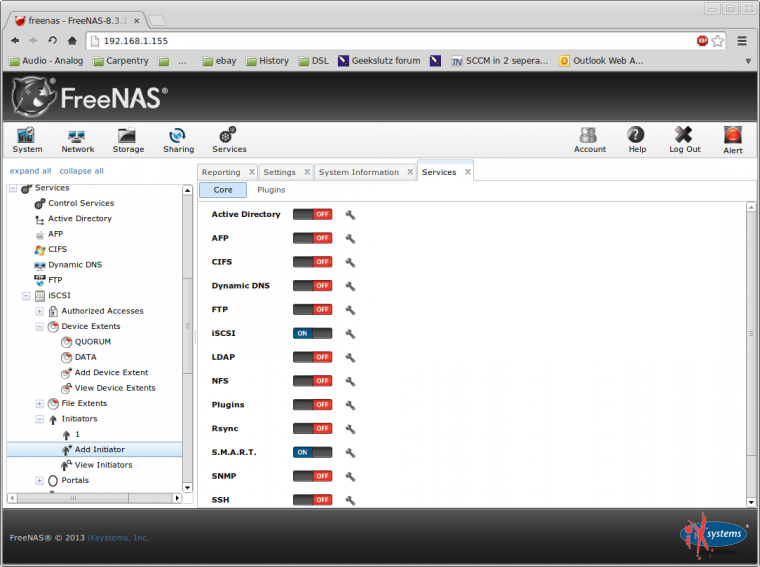
Task: Open the Sharing toolbar icon
Action: pyautogui.click(x=178, y=140)
